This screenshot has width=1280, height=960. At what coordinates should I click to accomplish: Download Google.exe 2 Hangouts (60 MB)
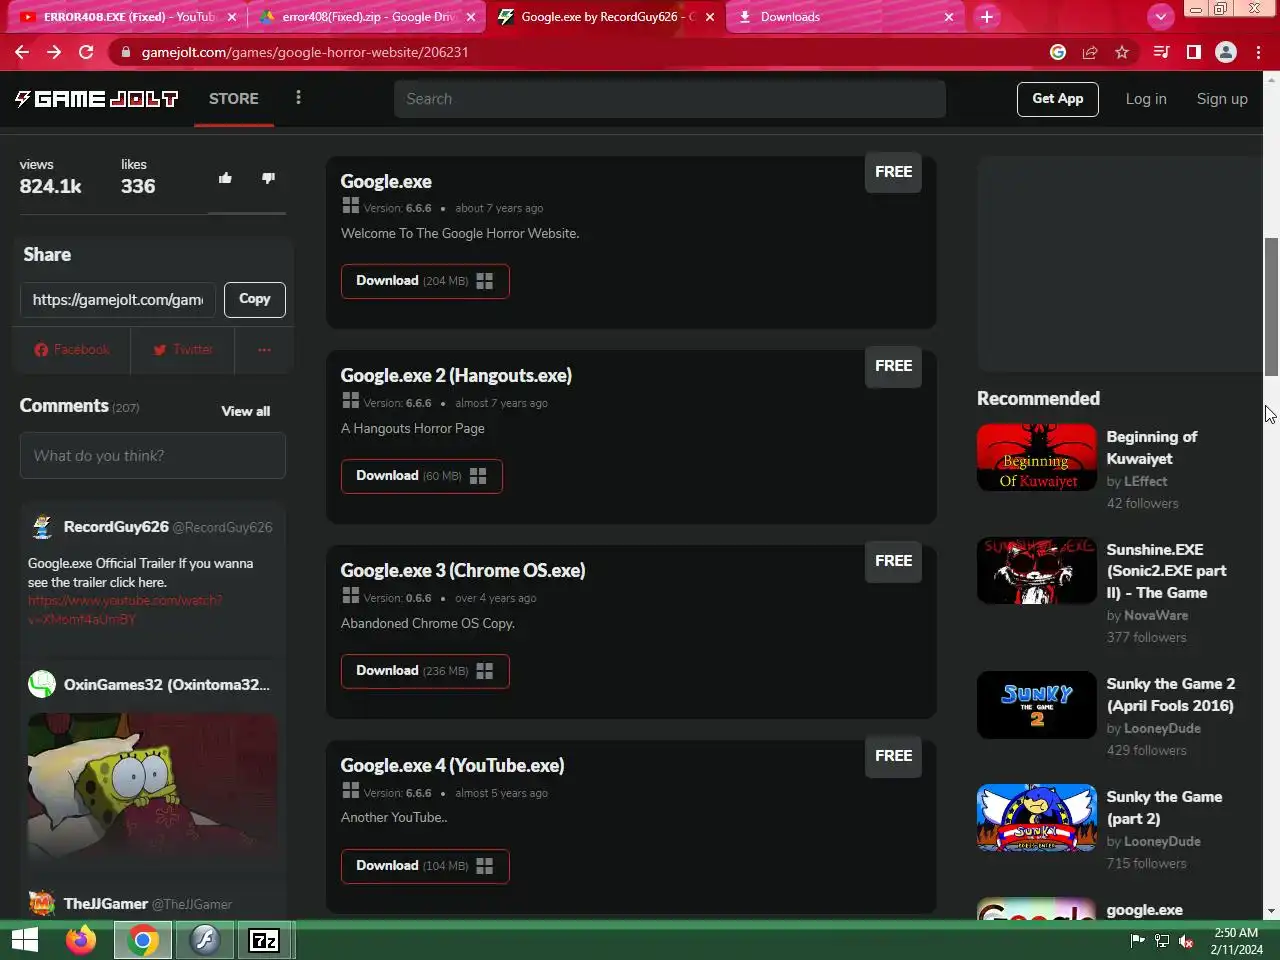point(421,476)
